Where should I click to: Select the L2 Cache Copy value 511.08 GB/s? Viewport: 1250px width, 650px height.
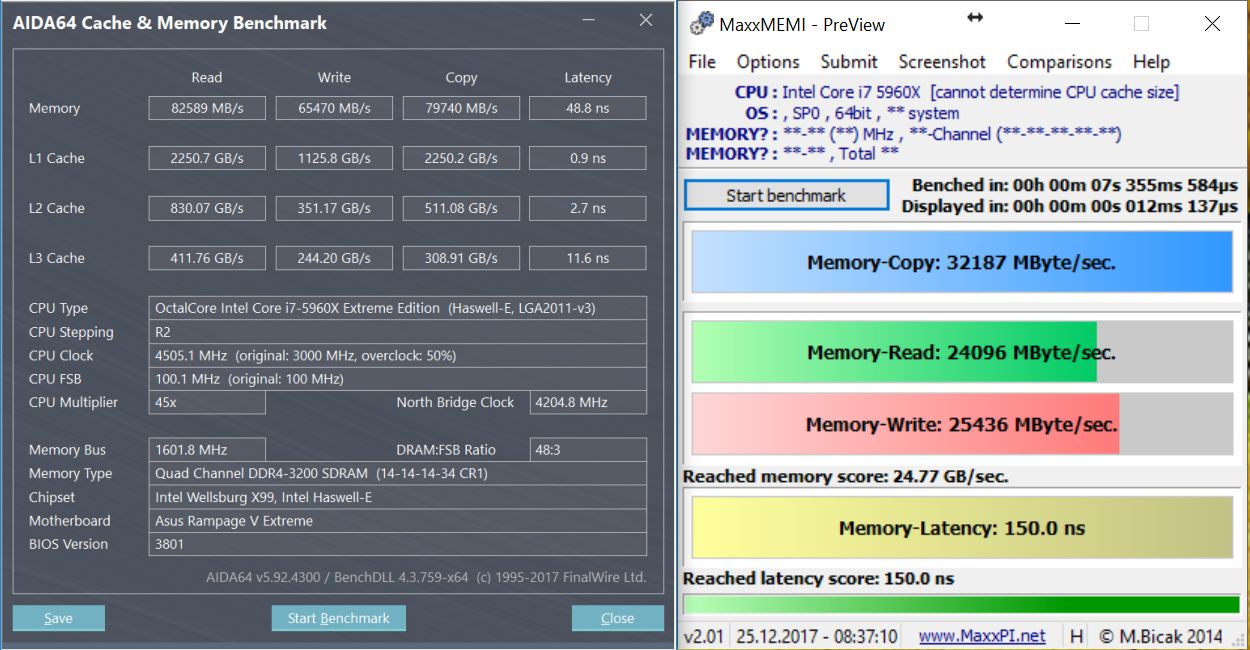461,208
